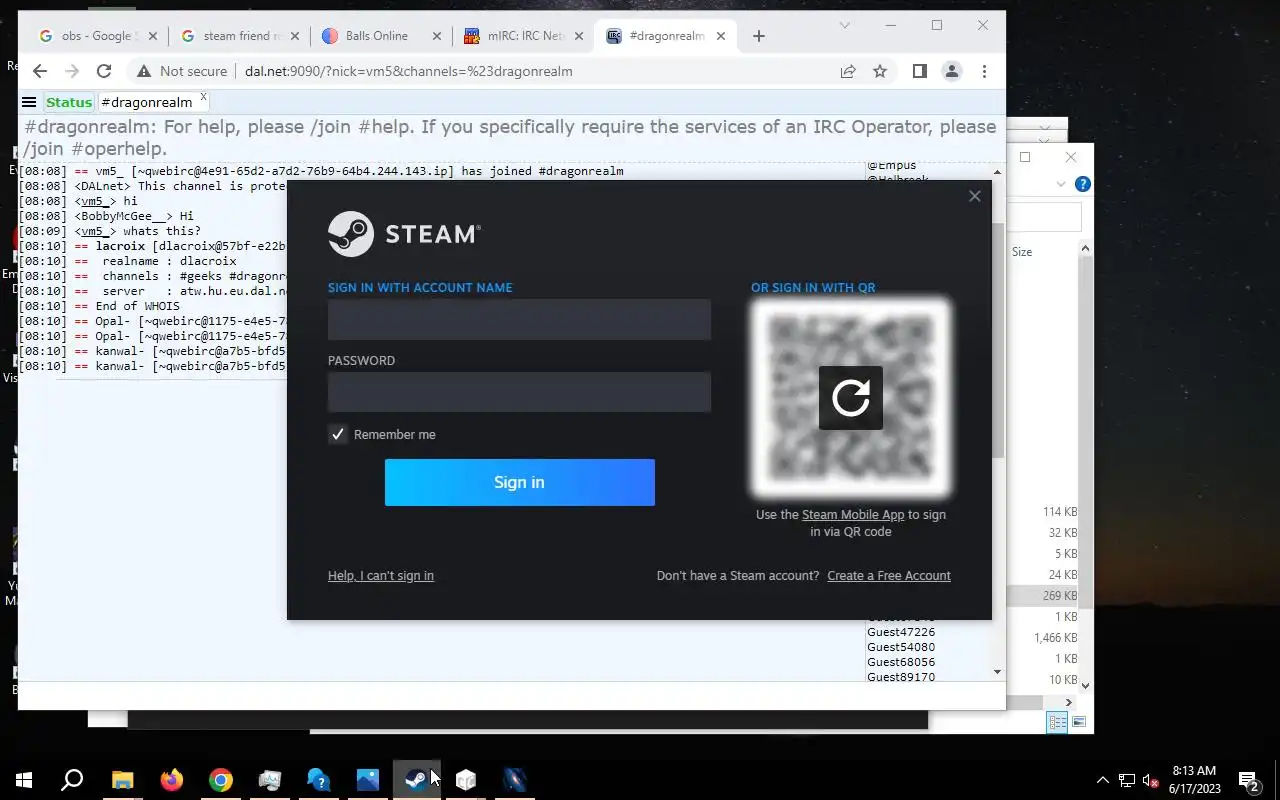Switch to the Balls Online tab
1280x800 pixels.
[x=381, y=36]
